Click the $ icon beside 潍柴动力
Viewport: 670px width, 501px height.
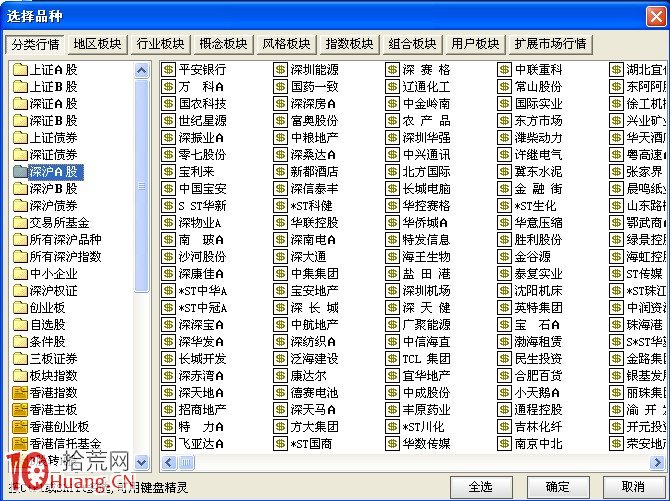(504, 138)
